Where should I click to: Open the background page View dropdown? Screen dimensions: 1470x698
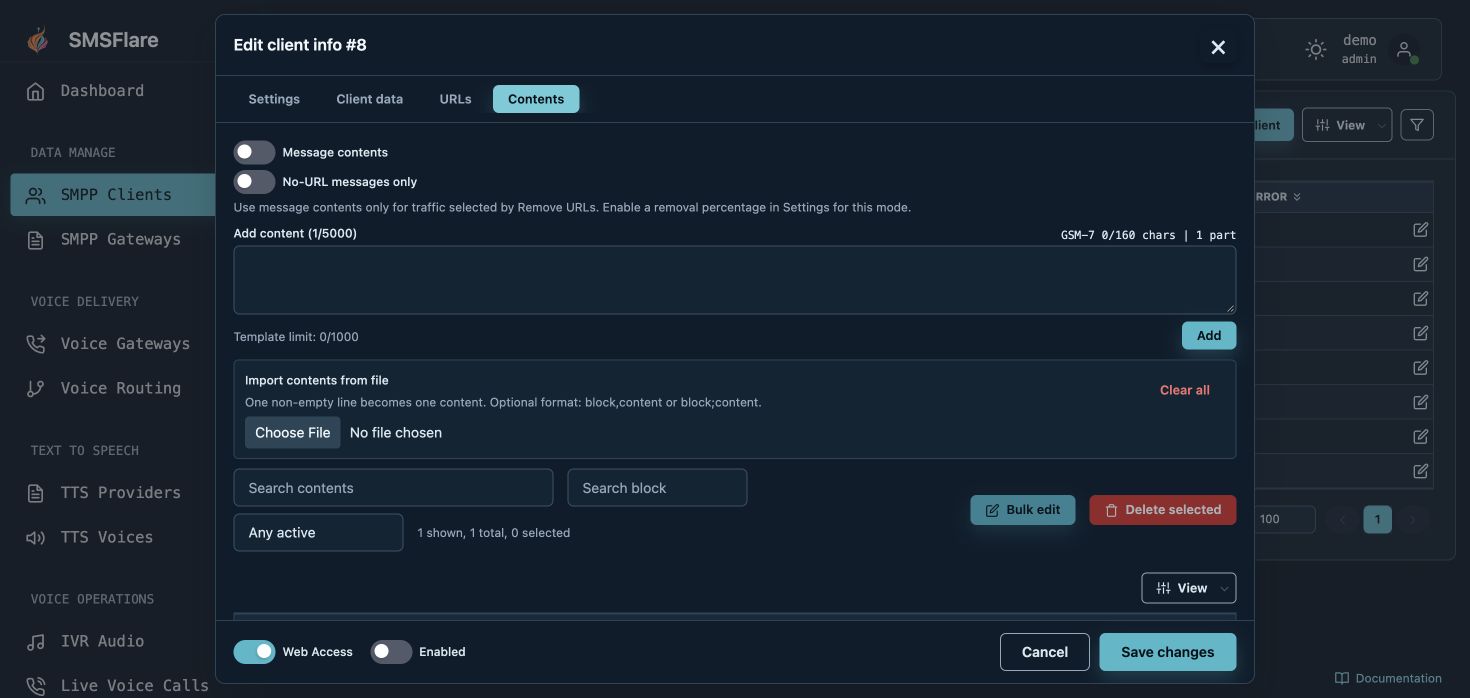coord(1347,125)
